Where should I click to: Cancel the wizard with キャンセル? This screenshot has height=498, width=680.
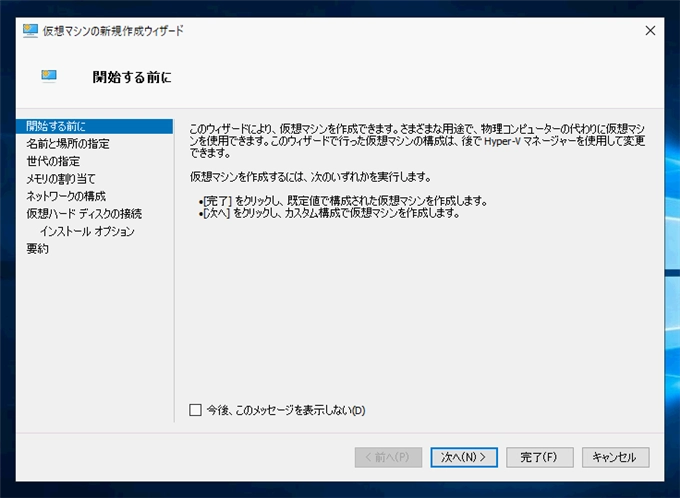pyautogui.click(x=615, y=457)
